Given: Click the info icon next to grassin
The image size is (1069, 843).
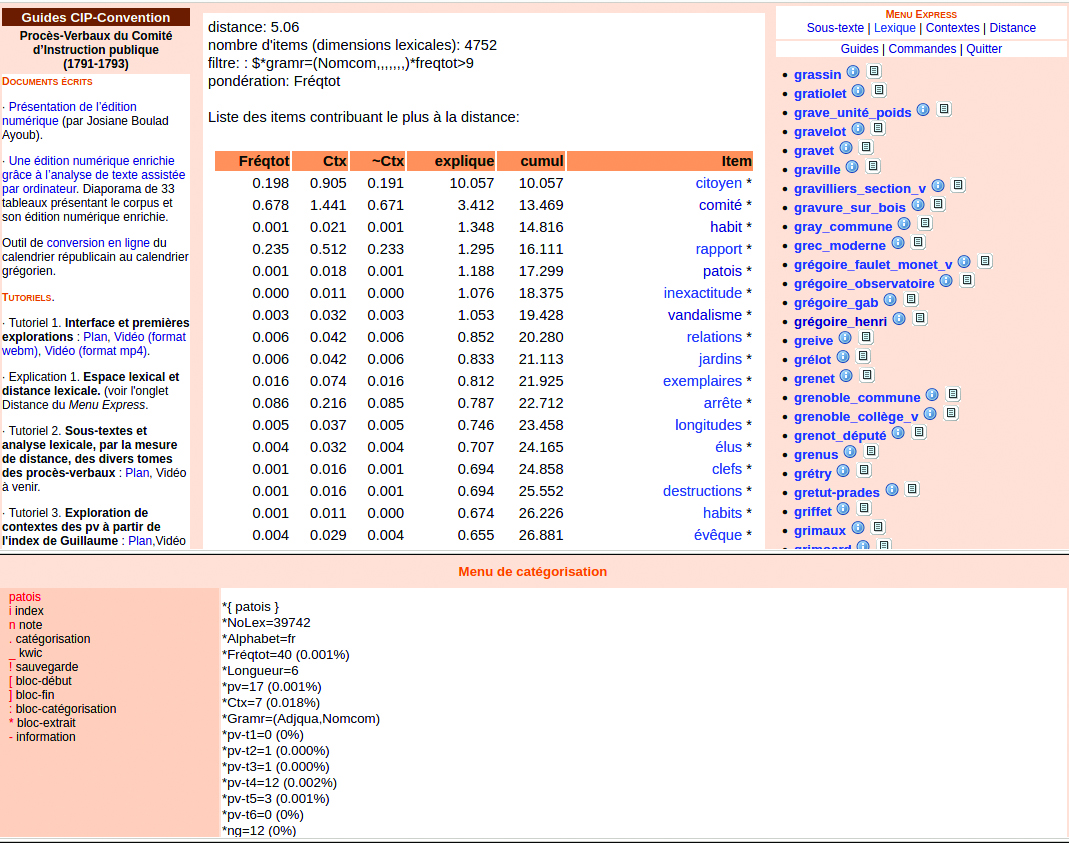Looking at the screenshot, I should click(853, 72).
